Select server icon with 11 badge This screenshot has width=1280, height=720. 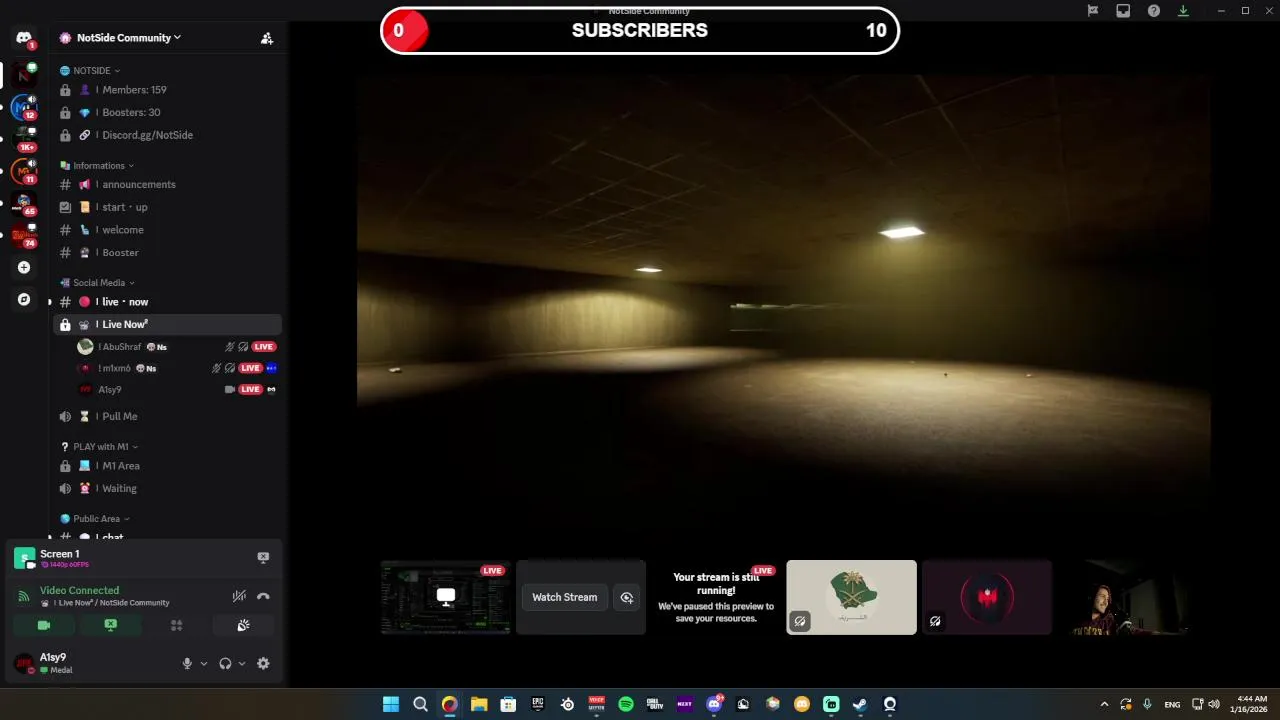coord(24,171)
